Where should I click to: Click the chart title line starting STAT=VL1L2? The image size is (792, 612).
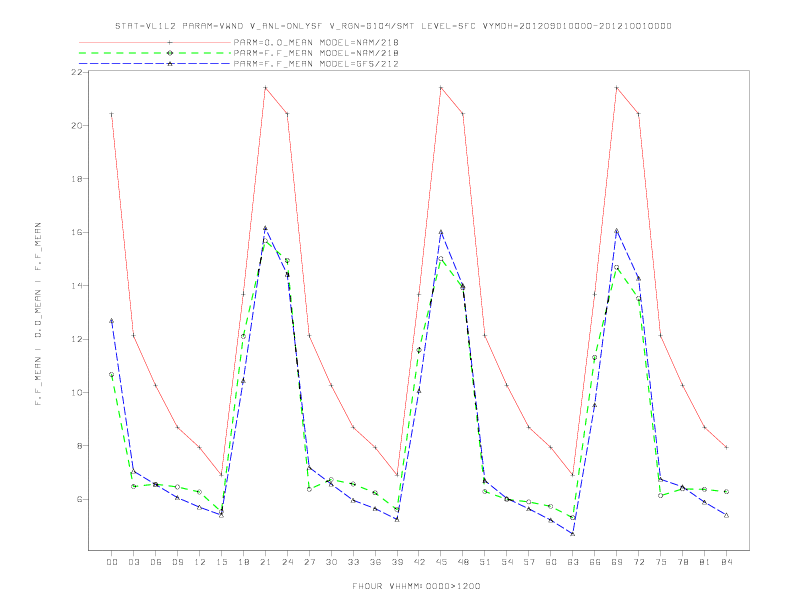[x=393, y=26]
